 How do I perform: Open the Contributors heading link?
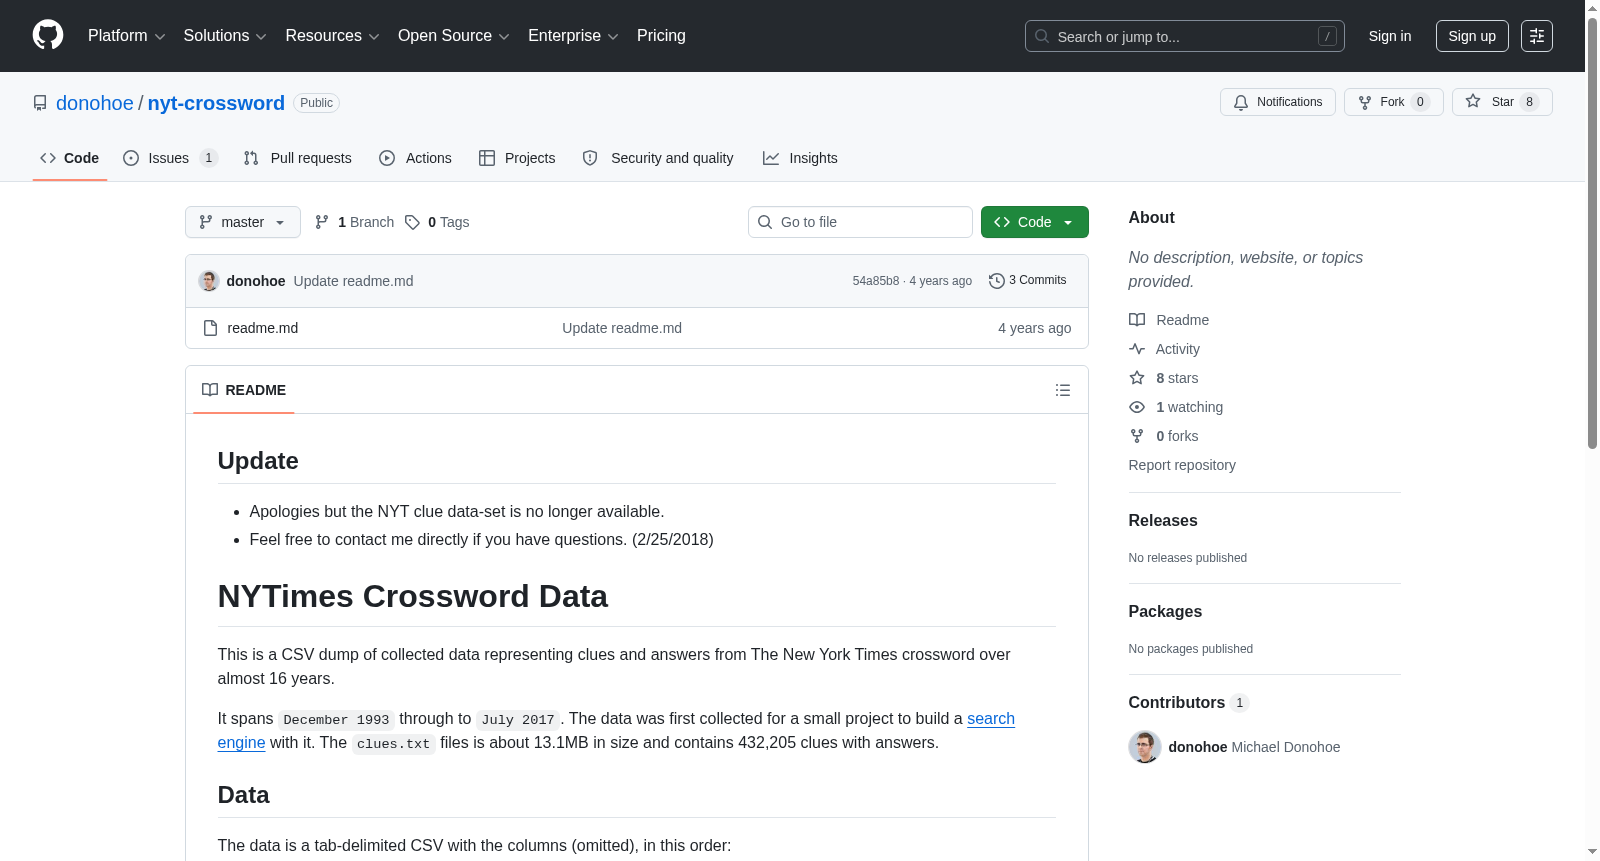click(1189, 703)
